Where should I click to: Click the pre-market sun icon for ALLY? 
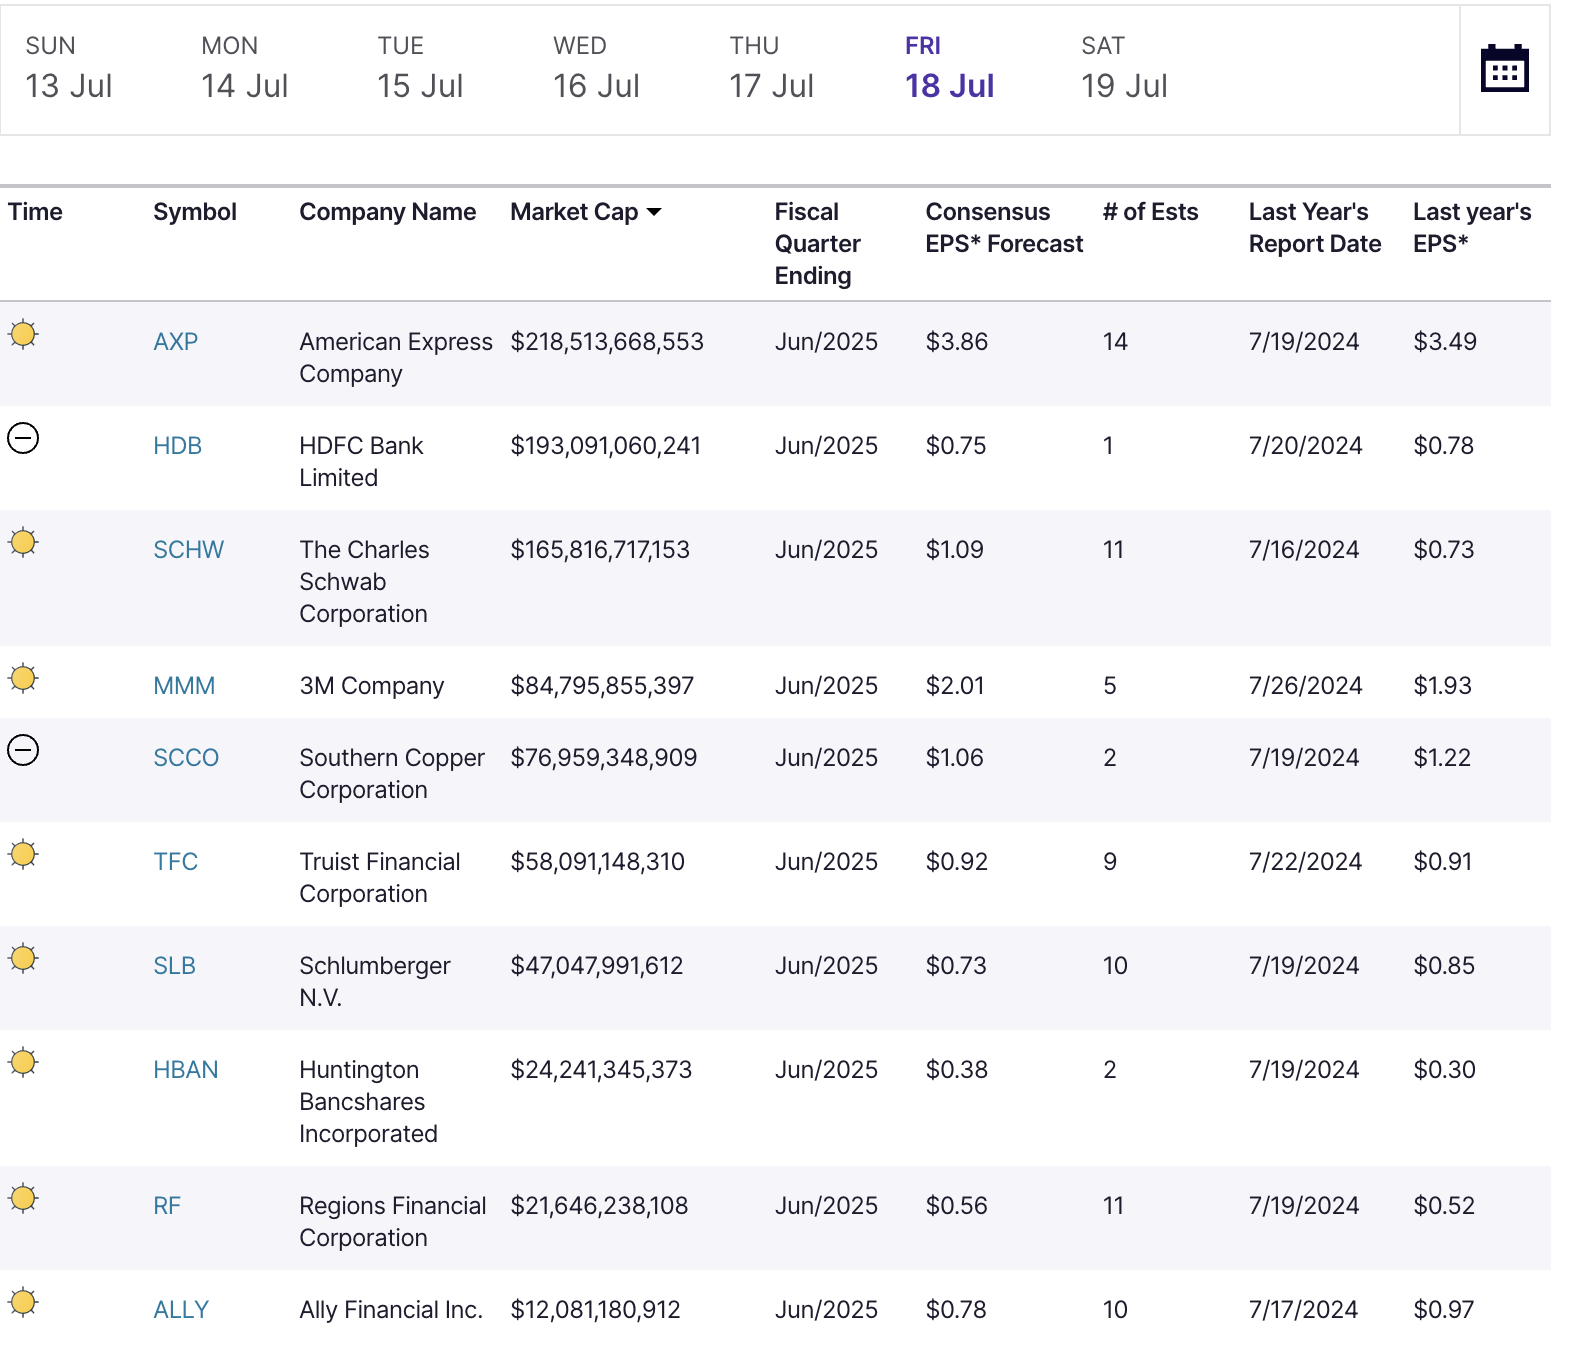tap(23, 1302)
